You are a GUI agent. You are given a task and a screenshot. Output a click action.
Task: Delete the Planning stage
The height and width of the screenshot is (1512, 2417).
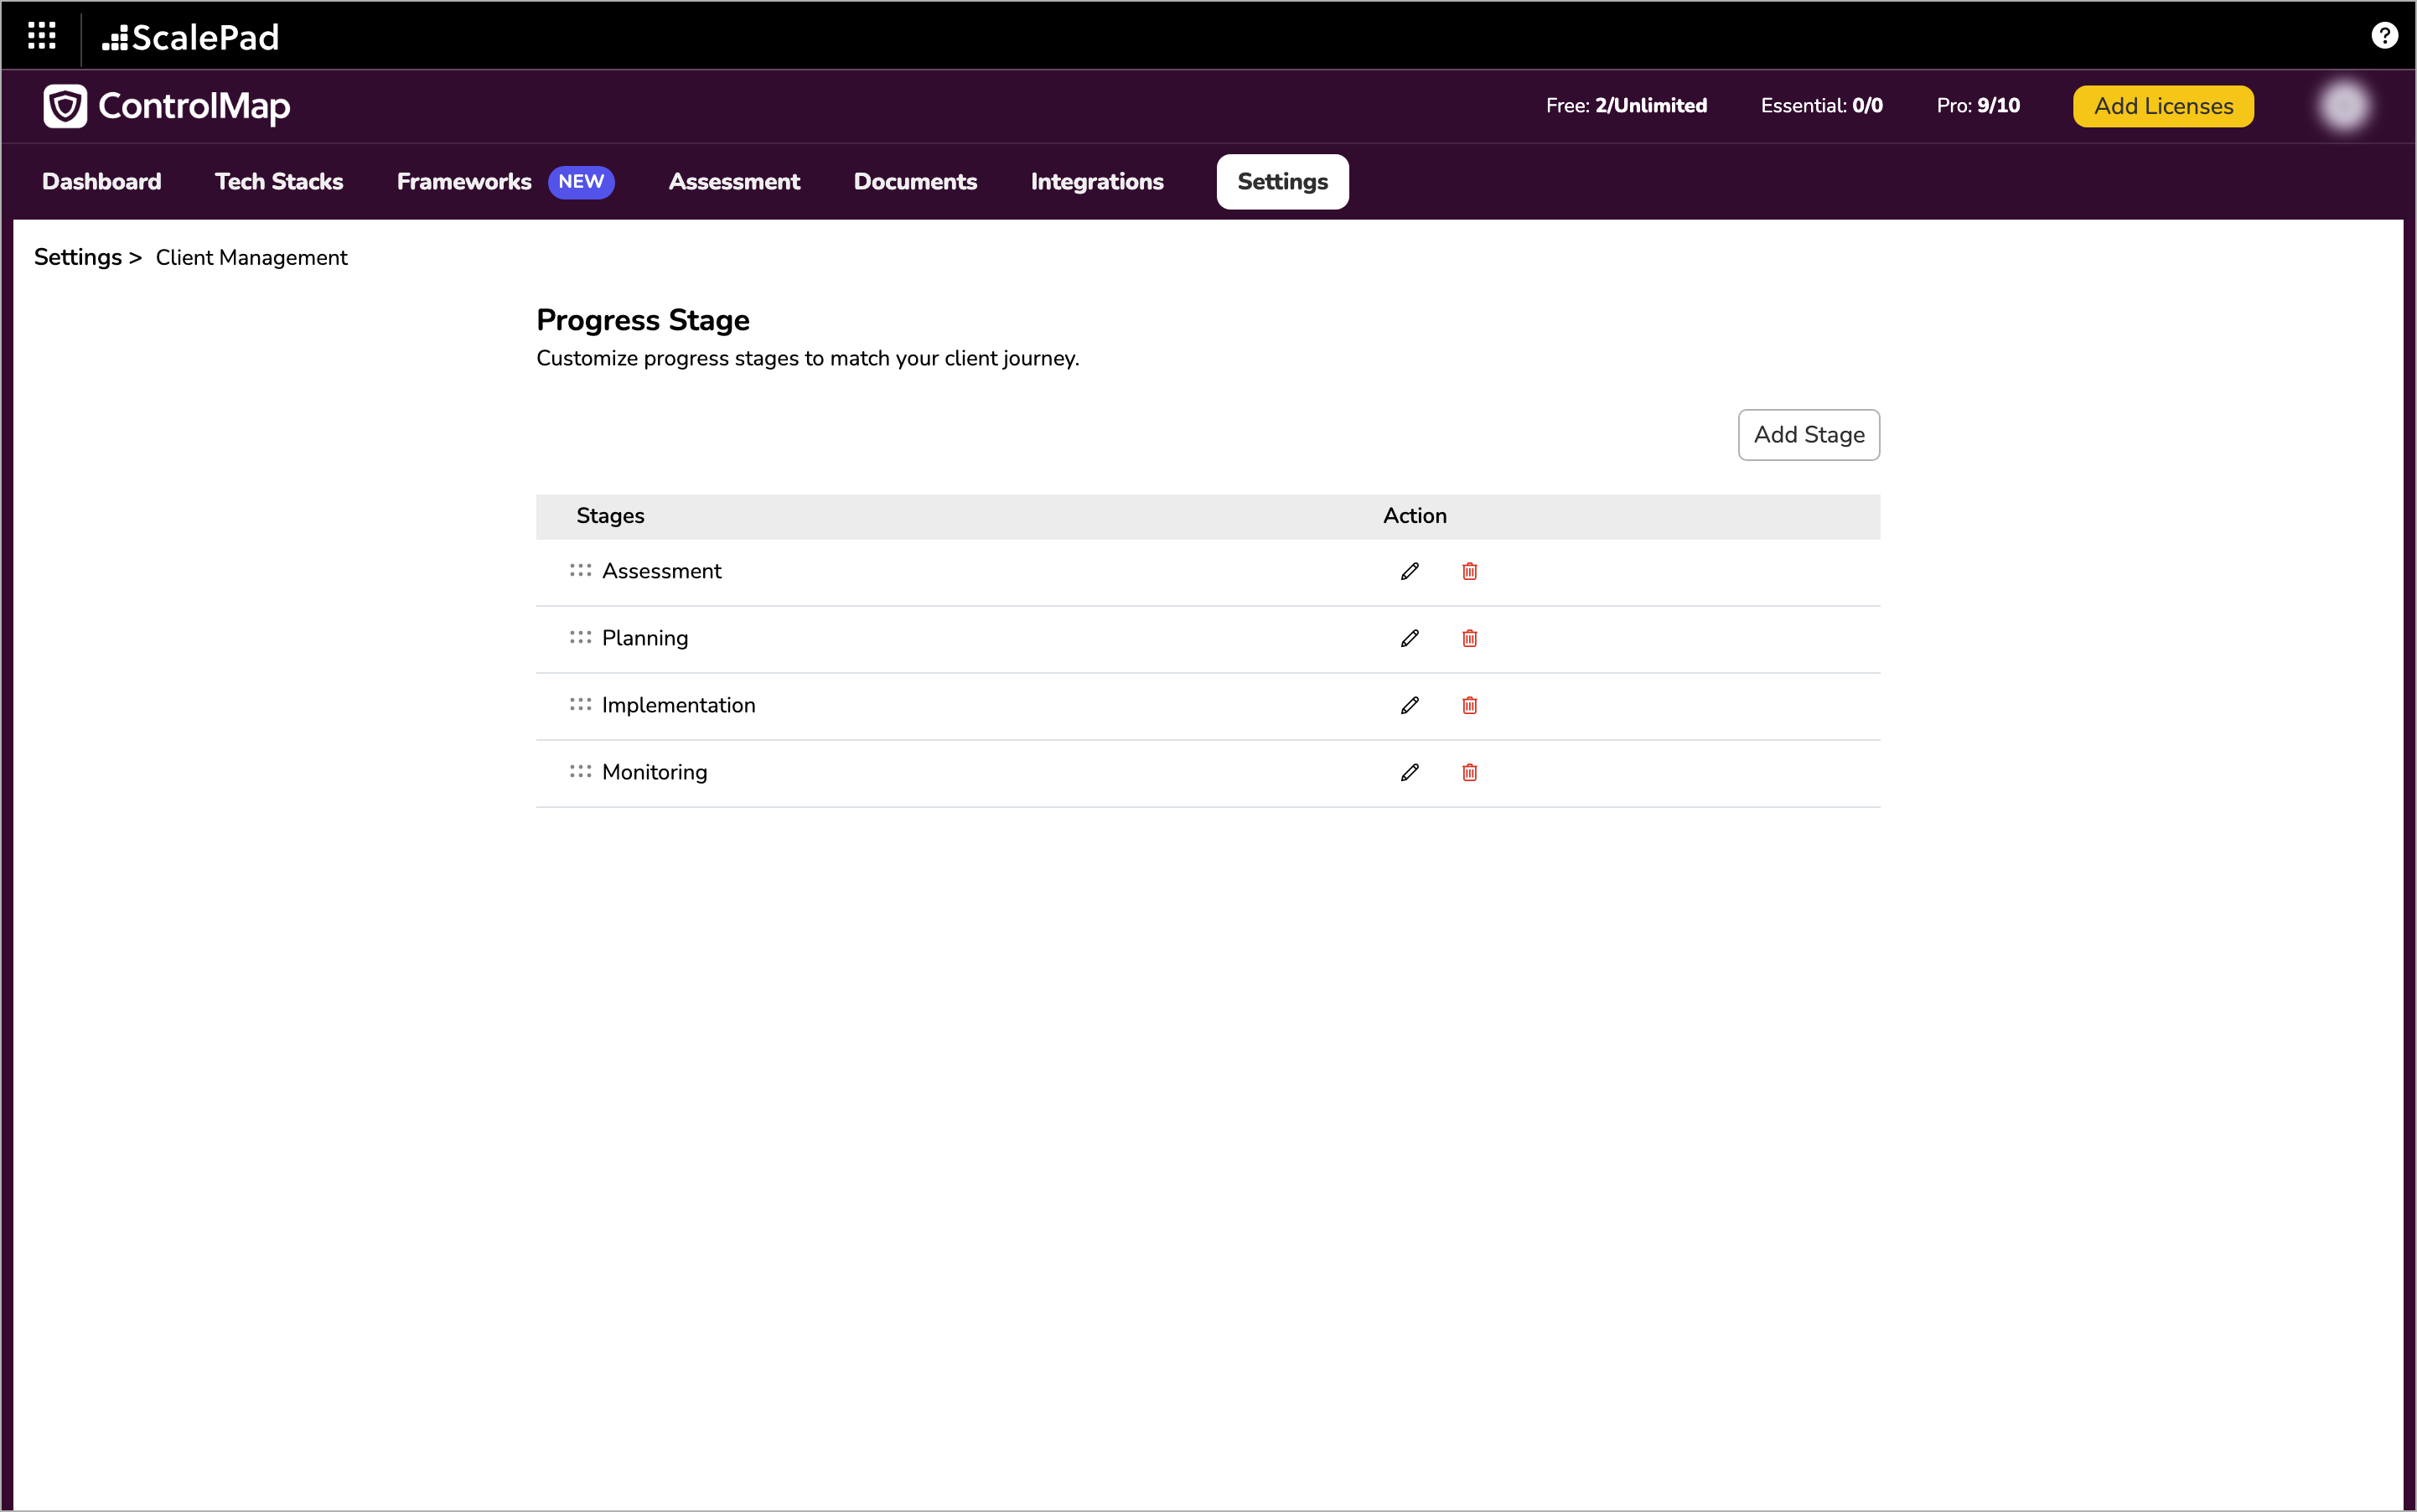(x=1469, y=638)
